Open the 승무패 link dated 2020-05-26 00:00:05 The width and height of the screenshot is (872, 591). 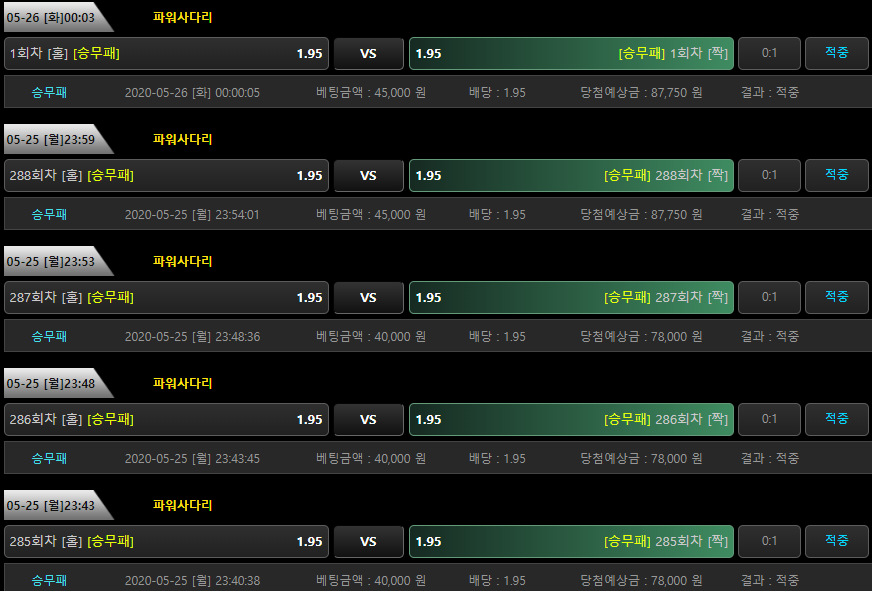(x=49, y=92)
